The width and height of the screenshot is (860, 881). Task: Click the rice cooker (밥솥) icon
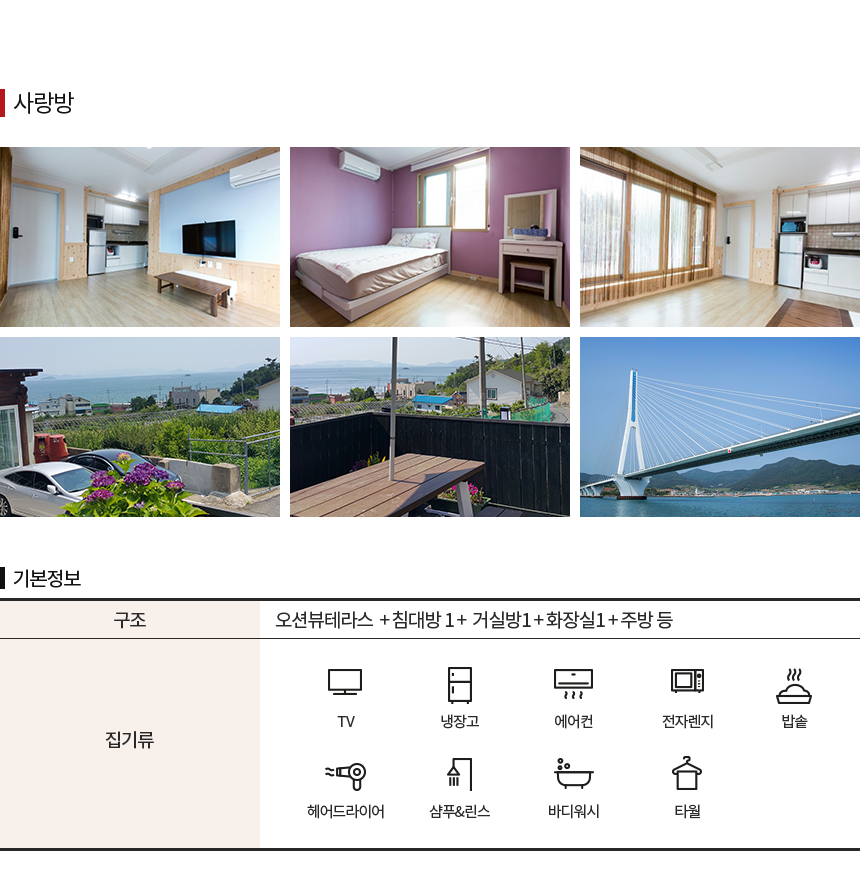[x=794, y=686]
